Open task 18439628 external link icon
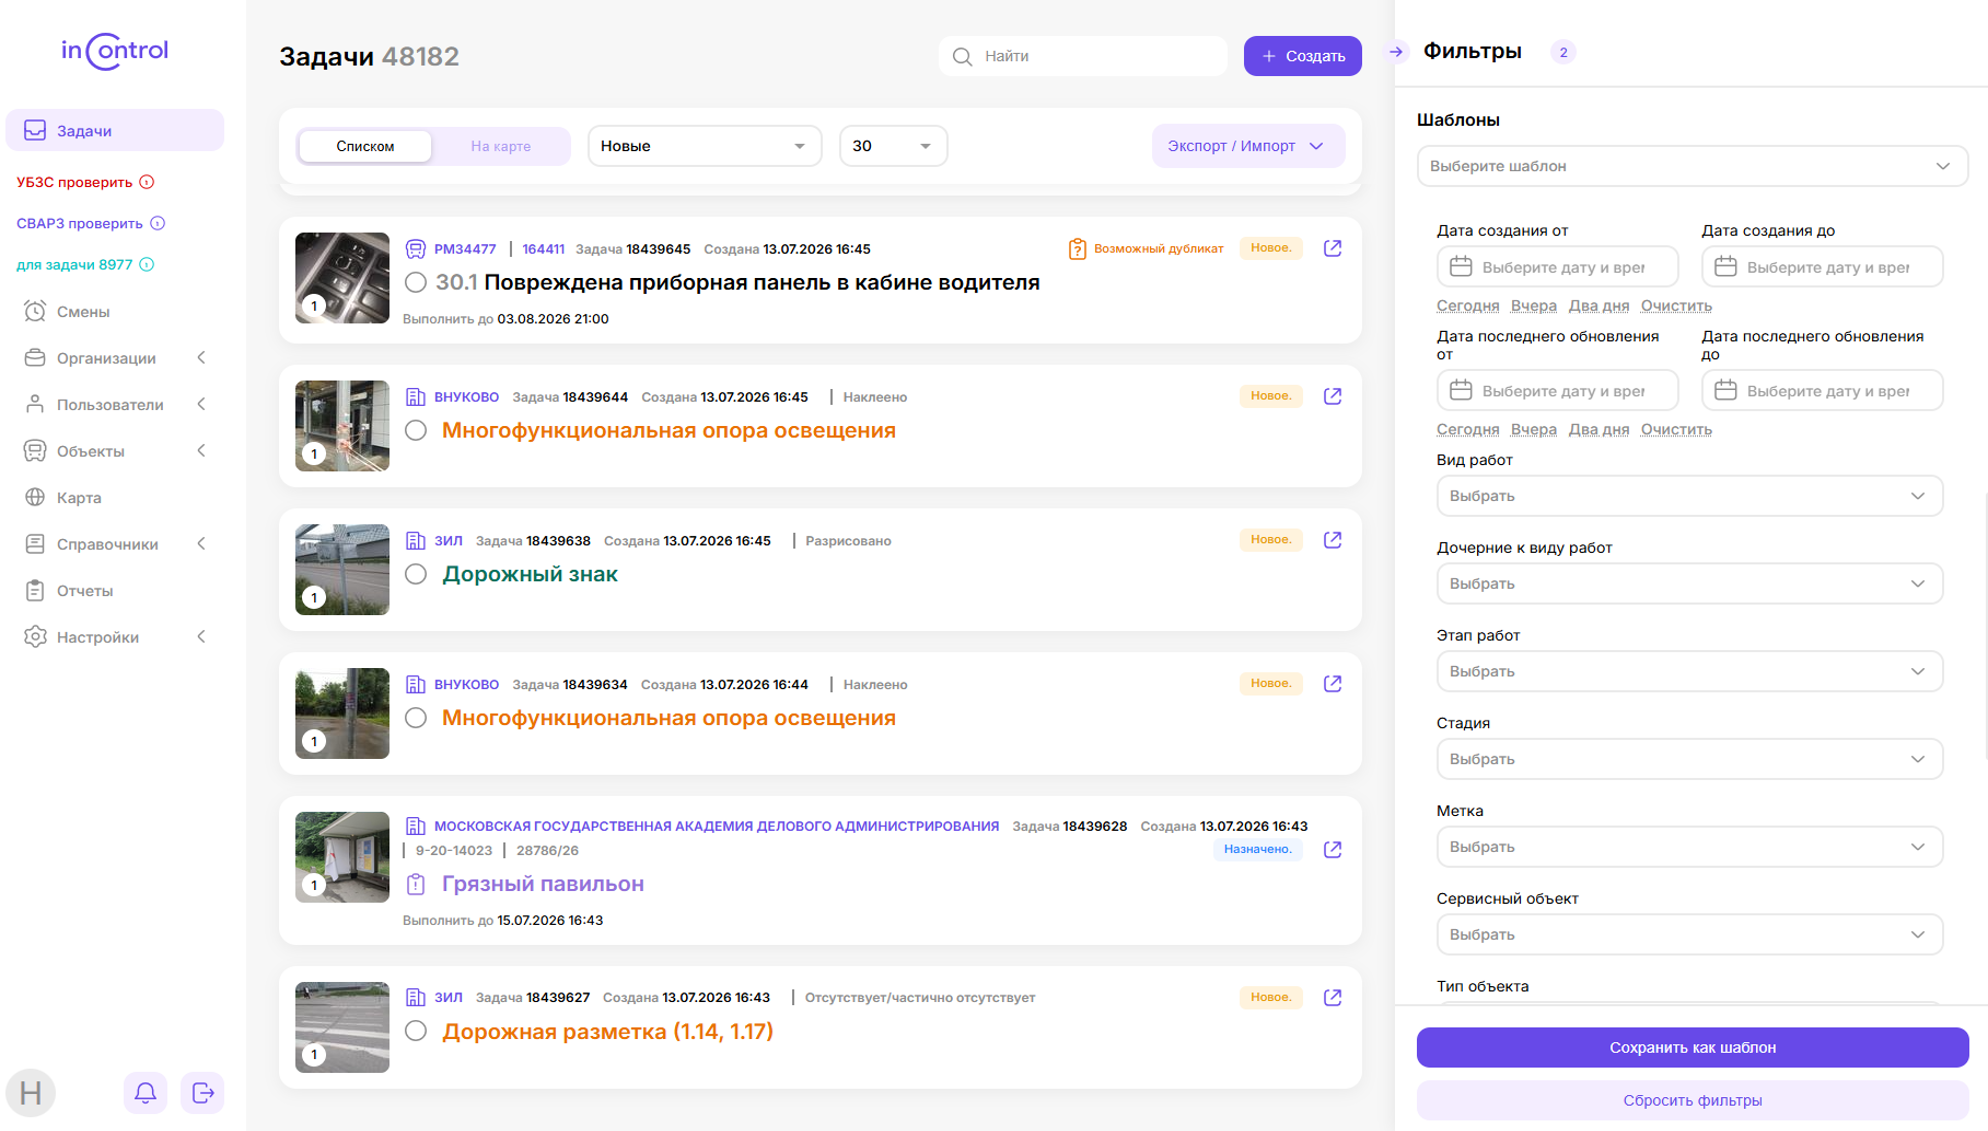1988x1131 pixels. click(x=1333, y=849)
